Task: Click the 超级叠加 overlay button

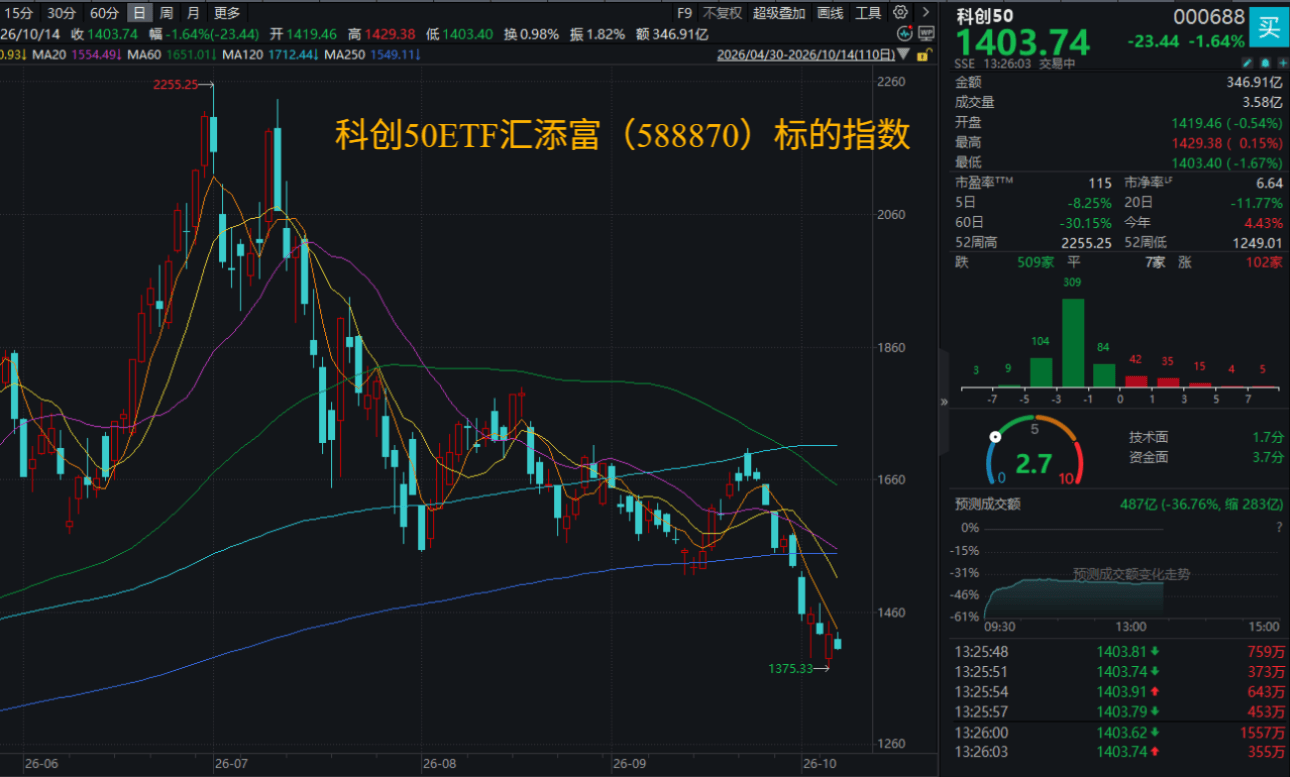Action: point(780,13)
